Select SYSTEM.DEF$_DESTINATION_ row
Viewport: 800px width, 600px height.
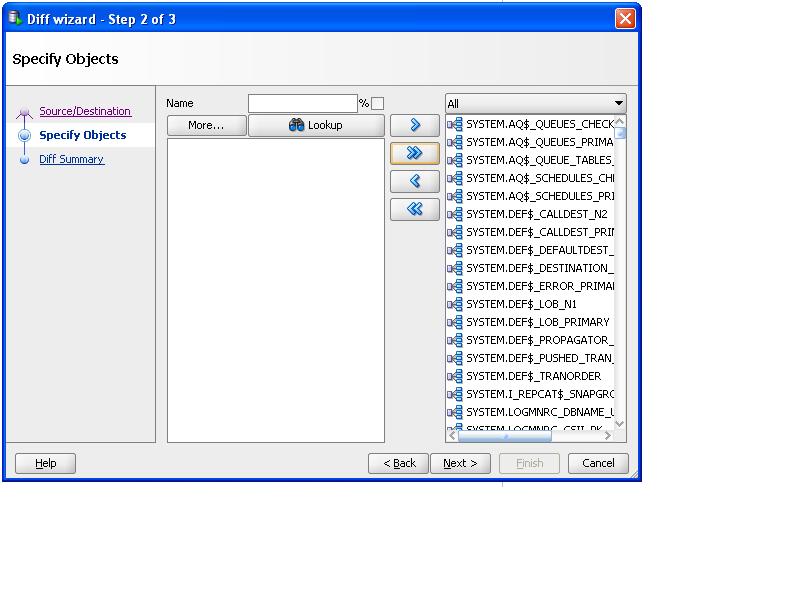tap(531, 268)
